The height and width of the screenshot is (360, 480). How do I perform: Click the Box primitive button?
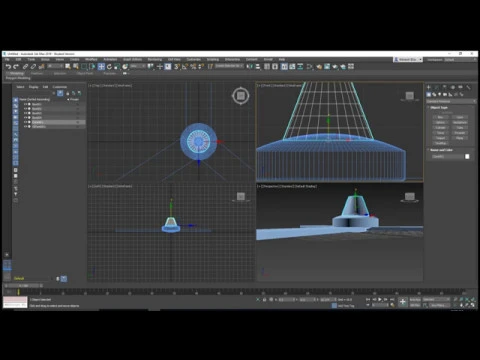[x=440, y=117]
